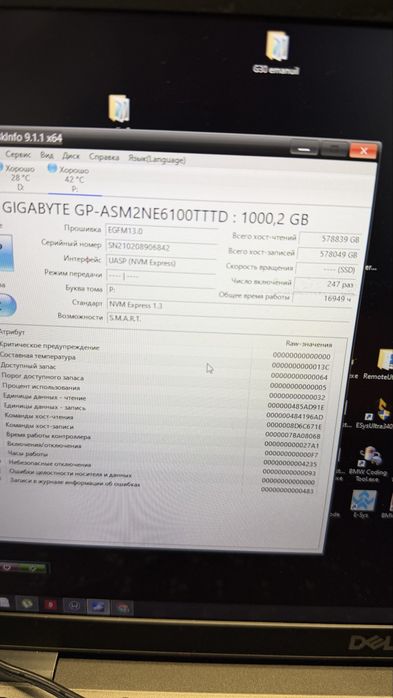Open the Вид menu

pyautogui.click(x=46, y=155)
